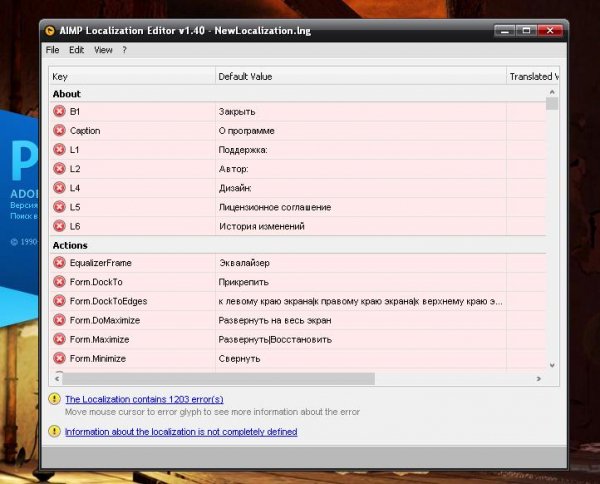This screenshot has width=600, height=484.
Task: Click the default value 'Развернуть на весь экран'
Action: coord(275,321)
